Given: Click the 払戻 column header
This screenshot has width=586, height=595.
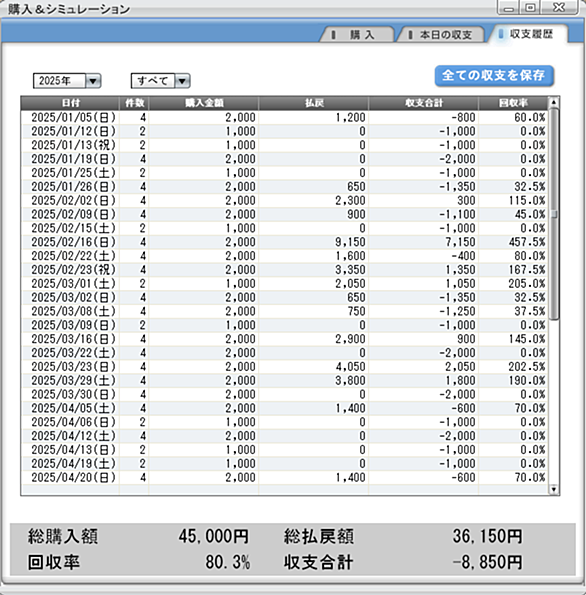Looking at the screenshot, I should tap(313, 103).
